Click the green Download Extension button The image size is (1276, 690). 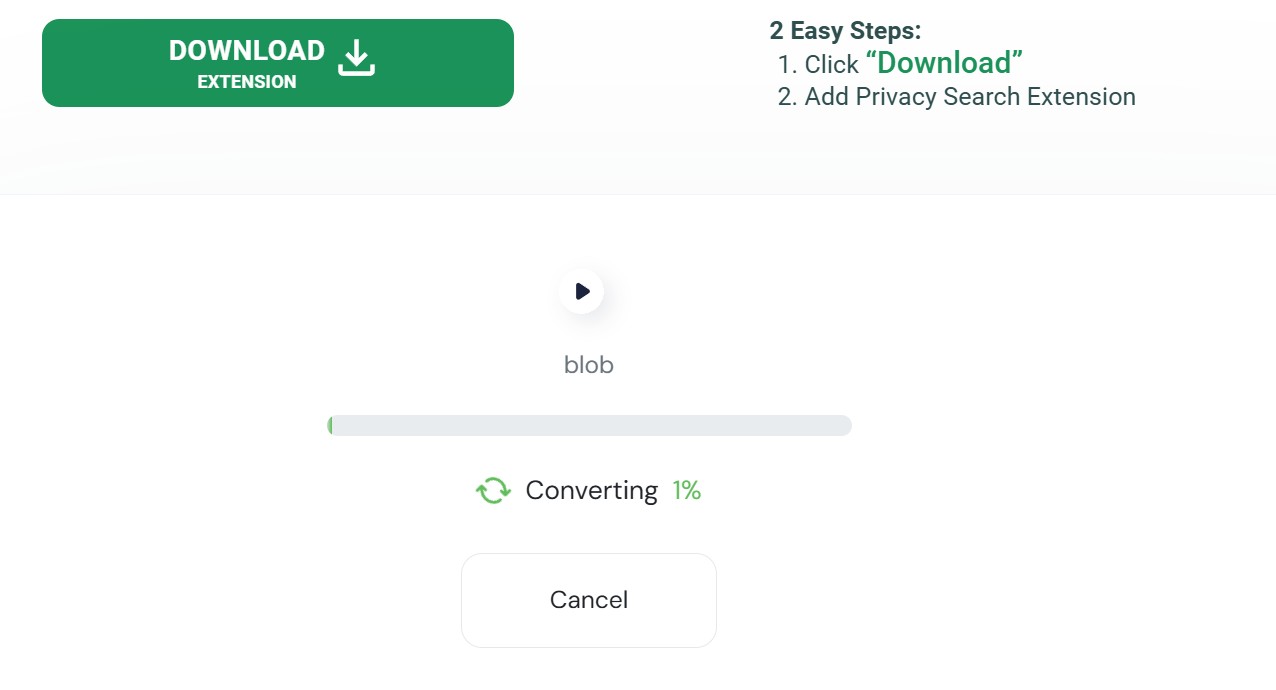(278, 63)
